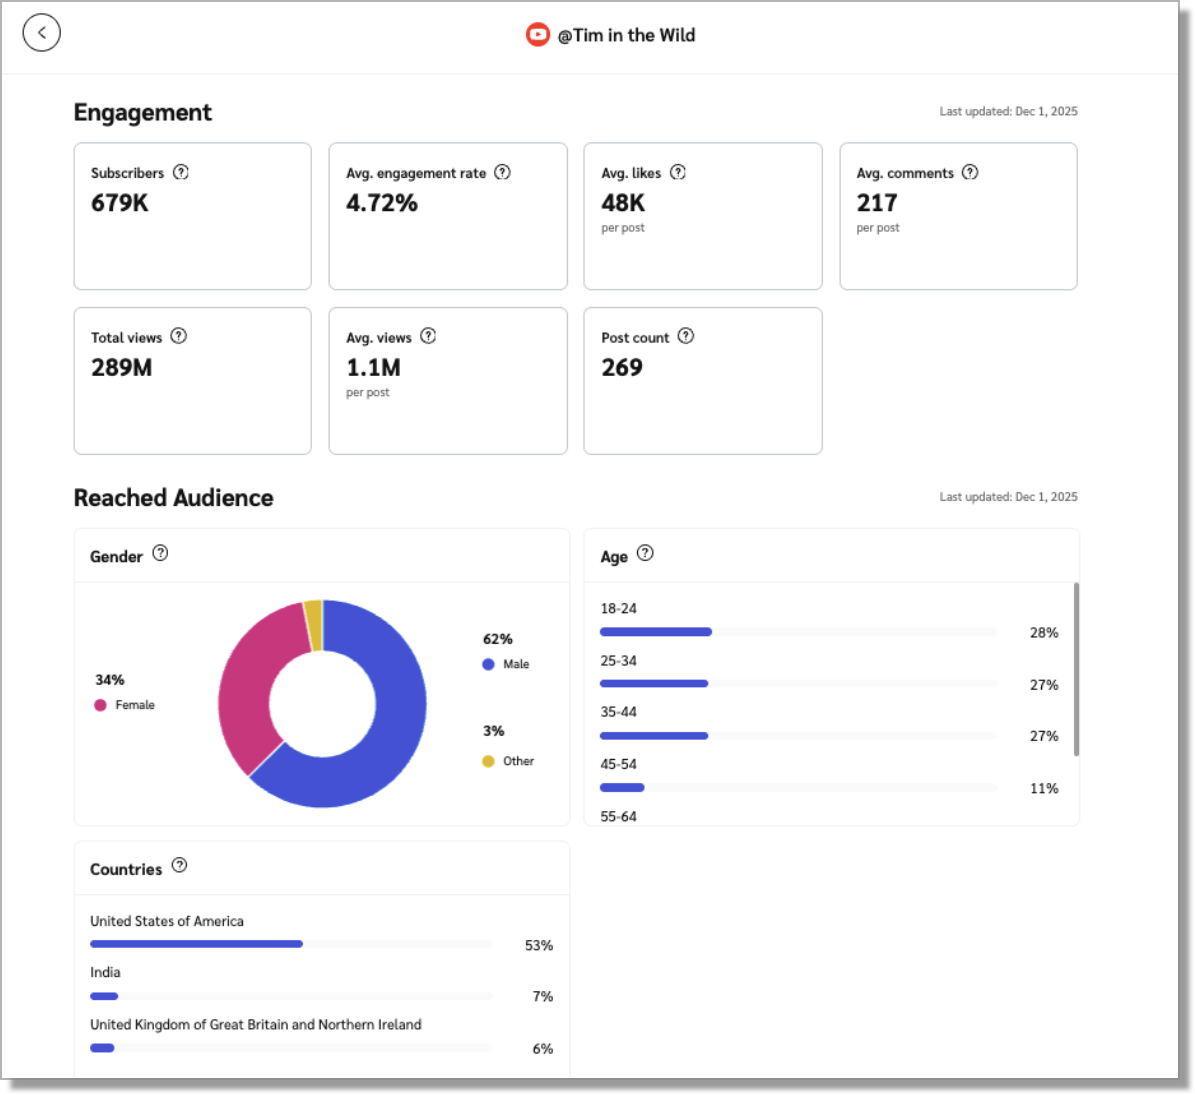
Task: Click the Countries panel title
Action: (126, 869)
